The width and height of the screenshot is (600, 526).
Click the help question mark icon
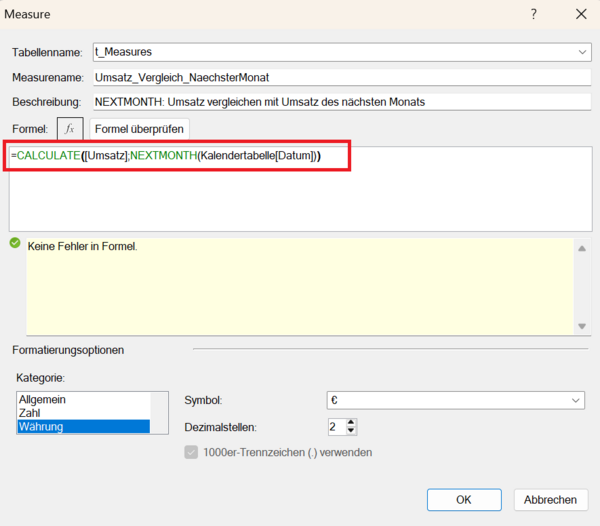tap(533, 14)
